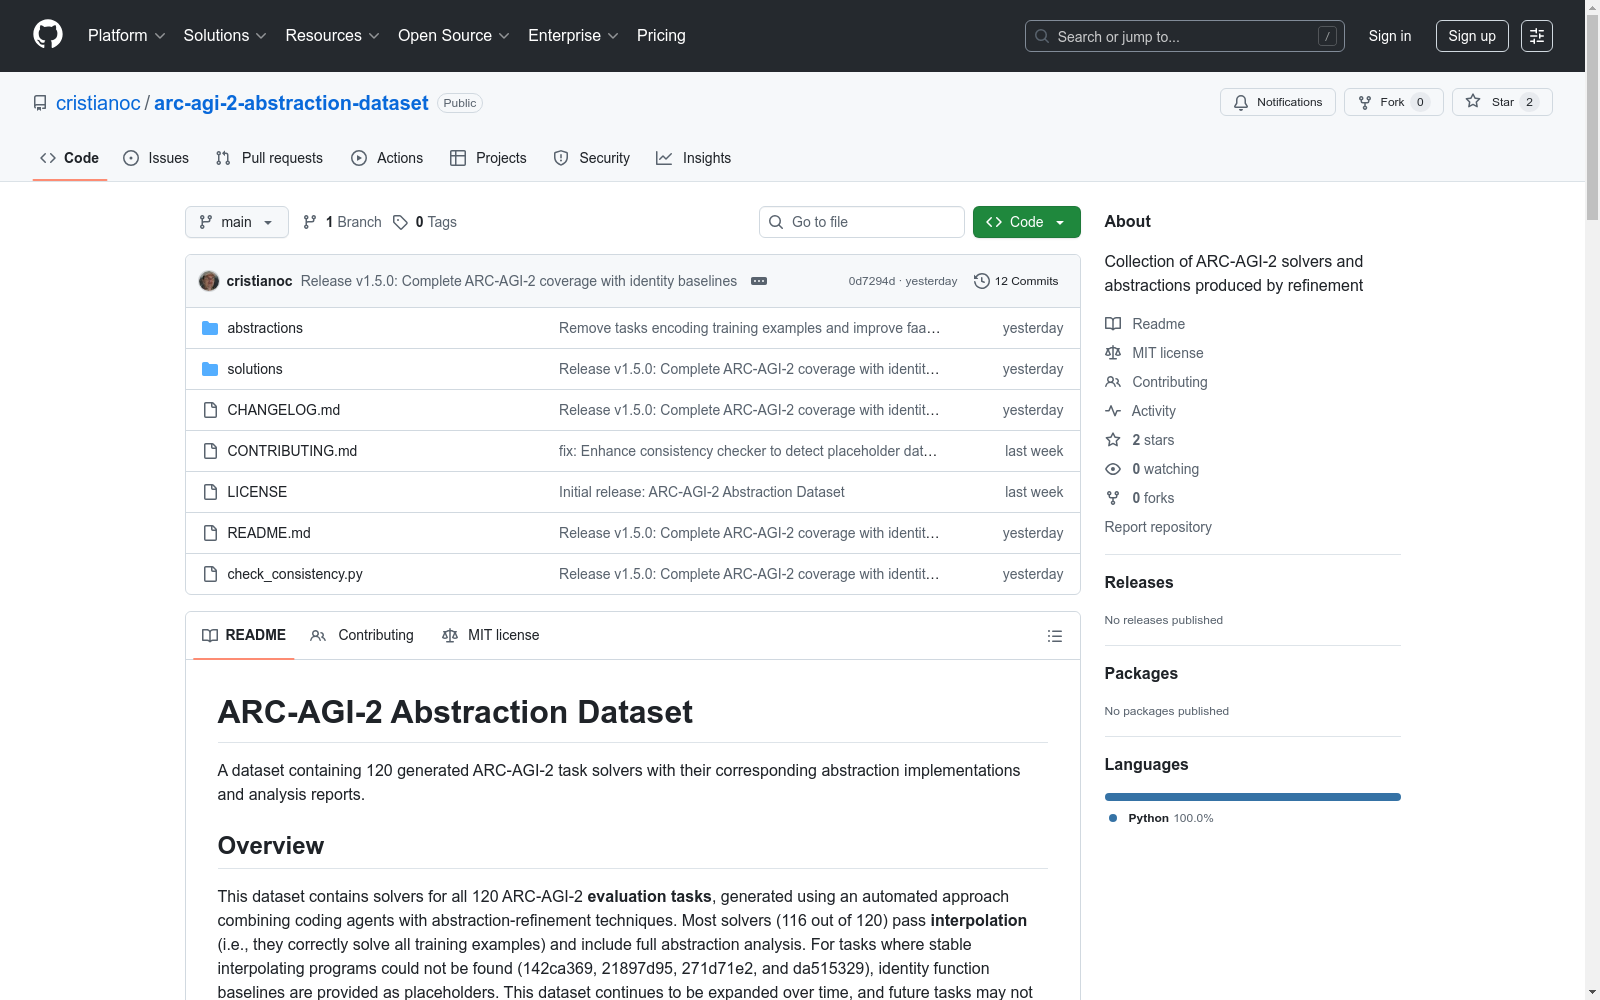Click the CONTRIBUTING.md file icon
The height and width of the screenshot is (1000, 1600).
(210, 451)
